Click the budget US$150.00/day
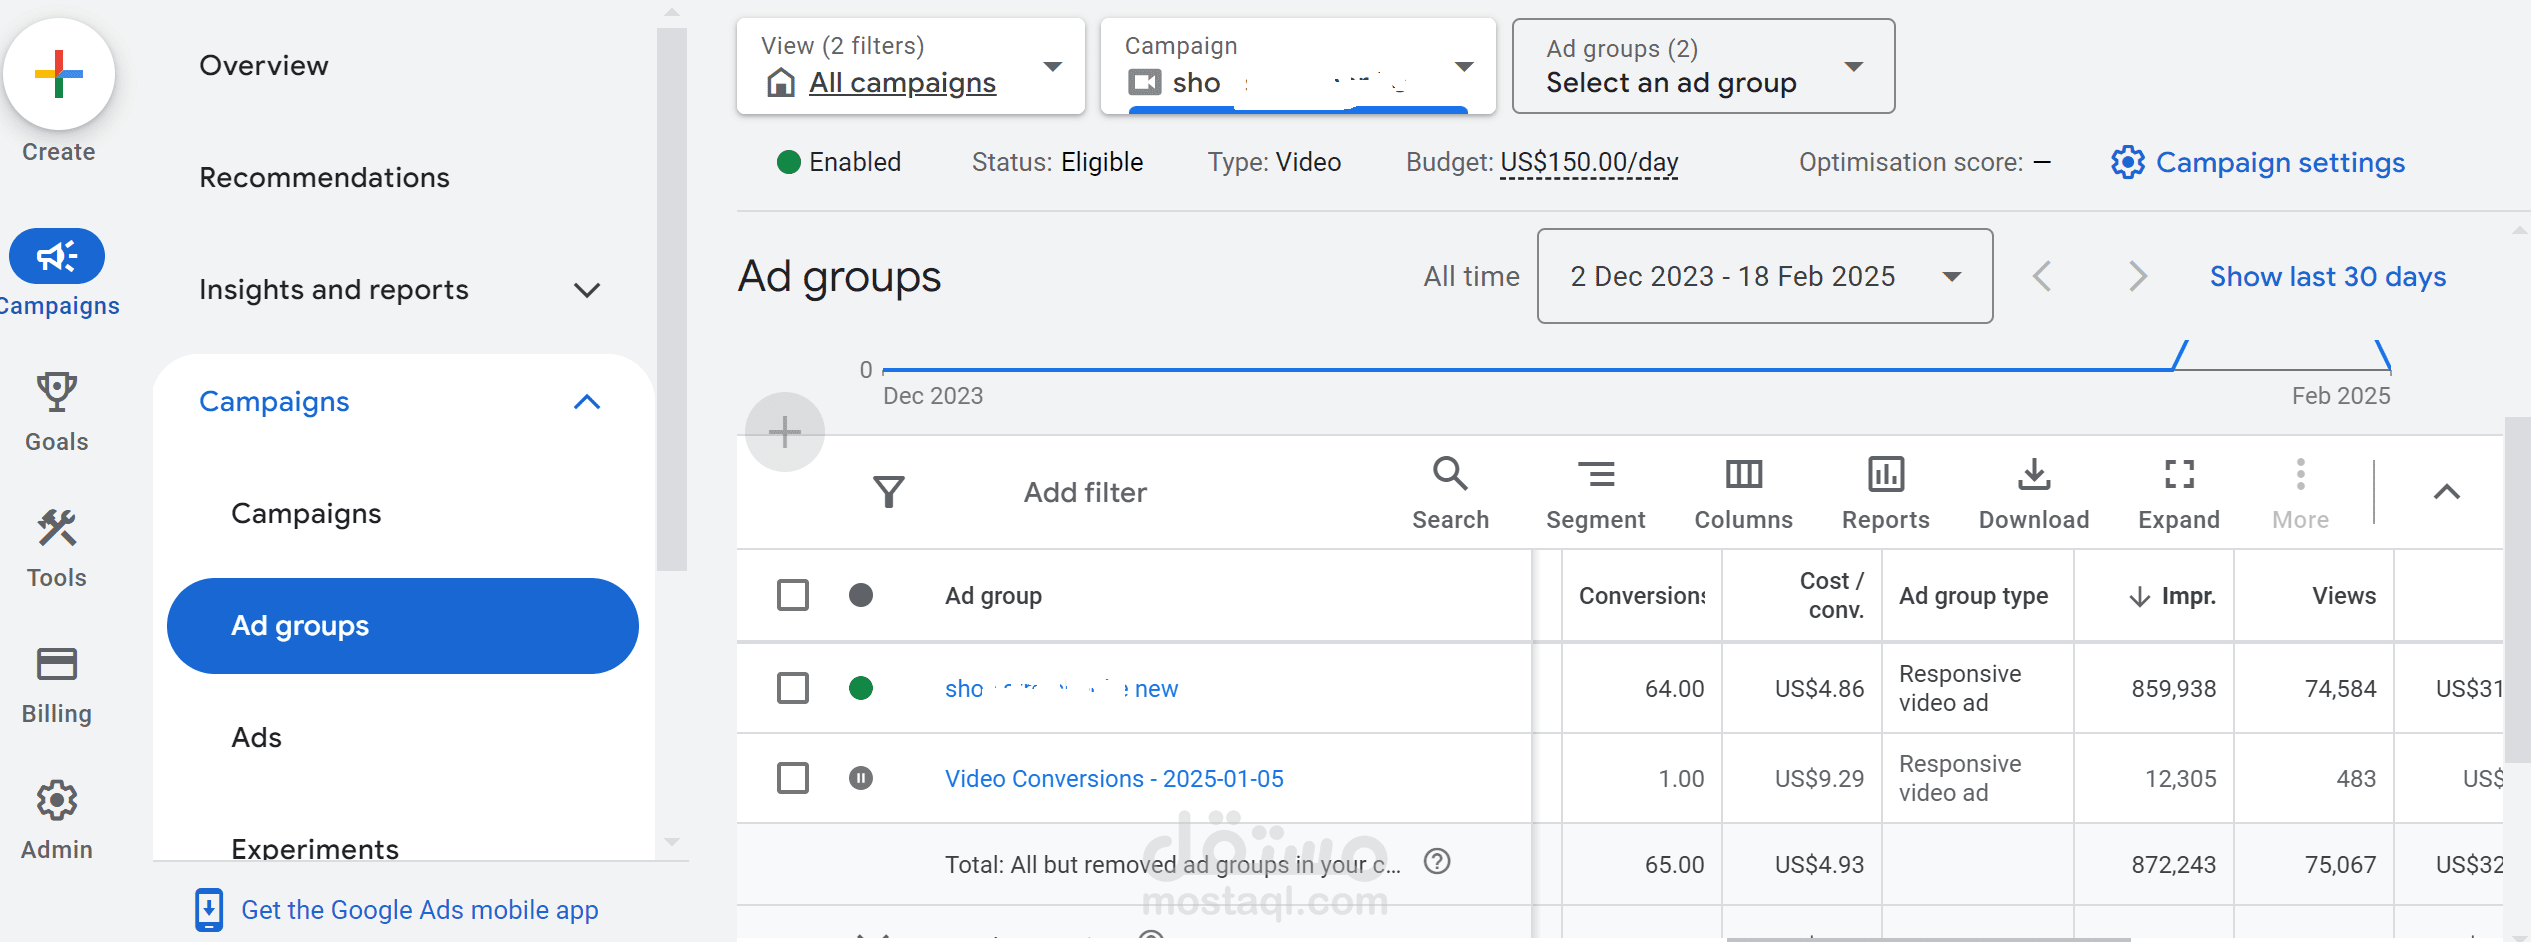2531x942 pixels. [1589, 162]
